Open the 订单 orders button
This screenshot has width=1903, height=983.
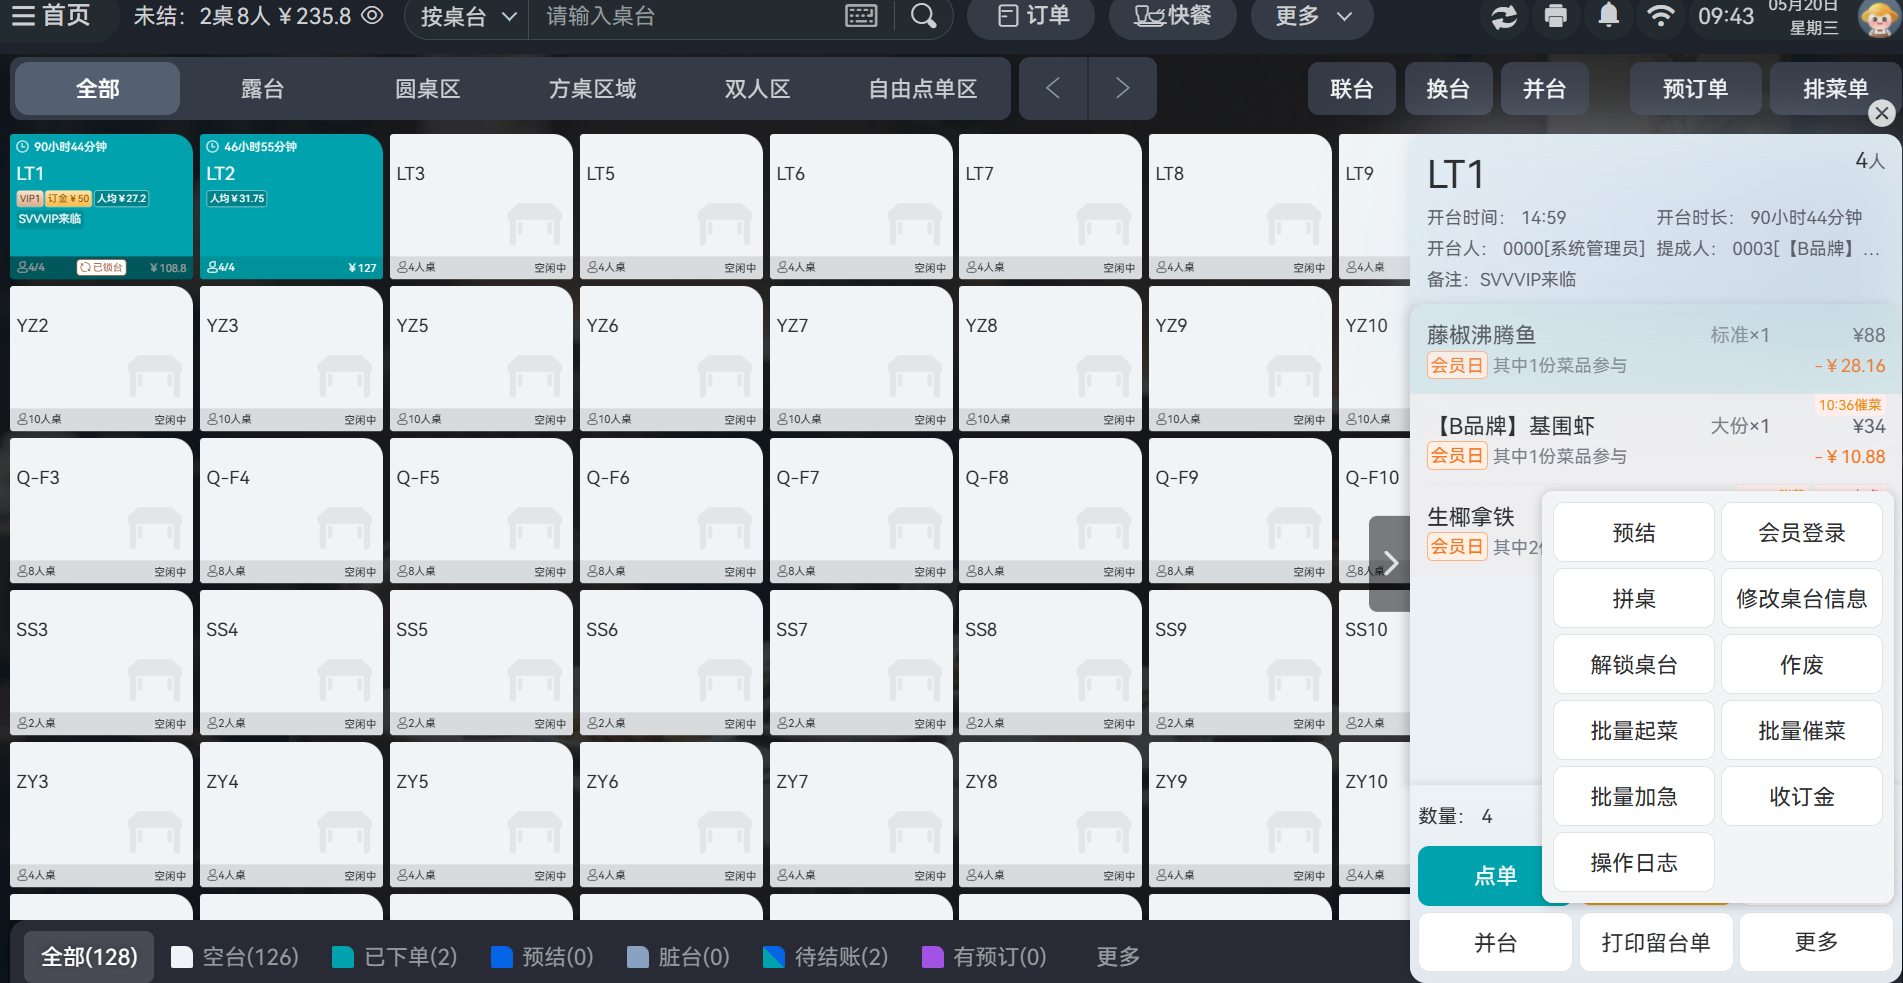(1032, 16)
